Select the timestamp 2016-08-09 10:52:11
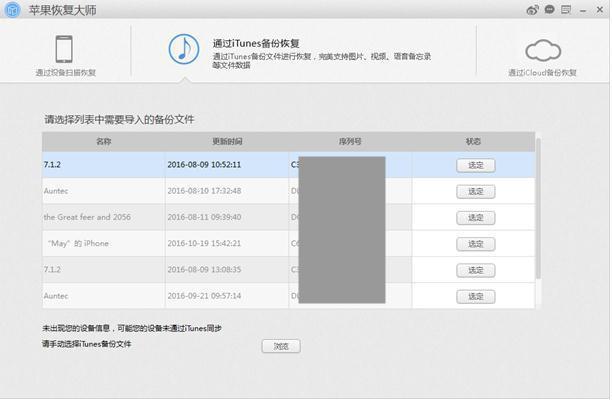This screenshot has width=612, height=400. [204, 165]
